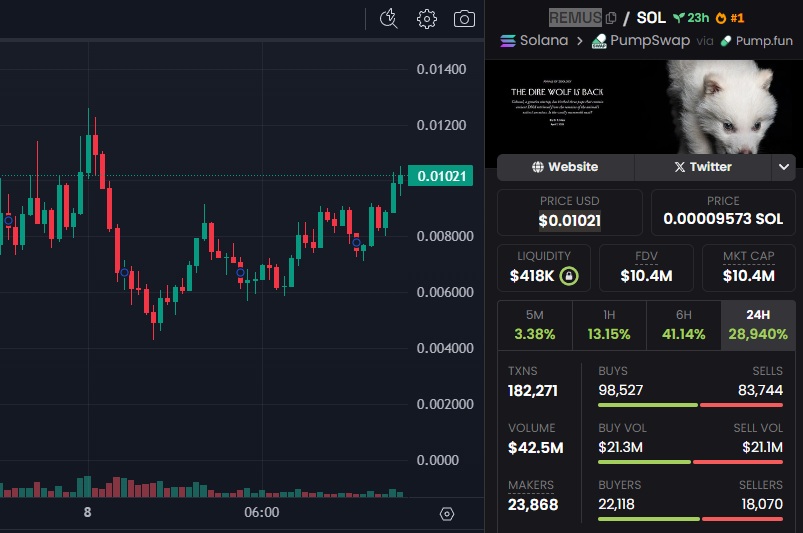Click the 06:00 time axis label
This screenshot has width=803, height=533.
tap(262, 513)
